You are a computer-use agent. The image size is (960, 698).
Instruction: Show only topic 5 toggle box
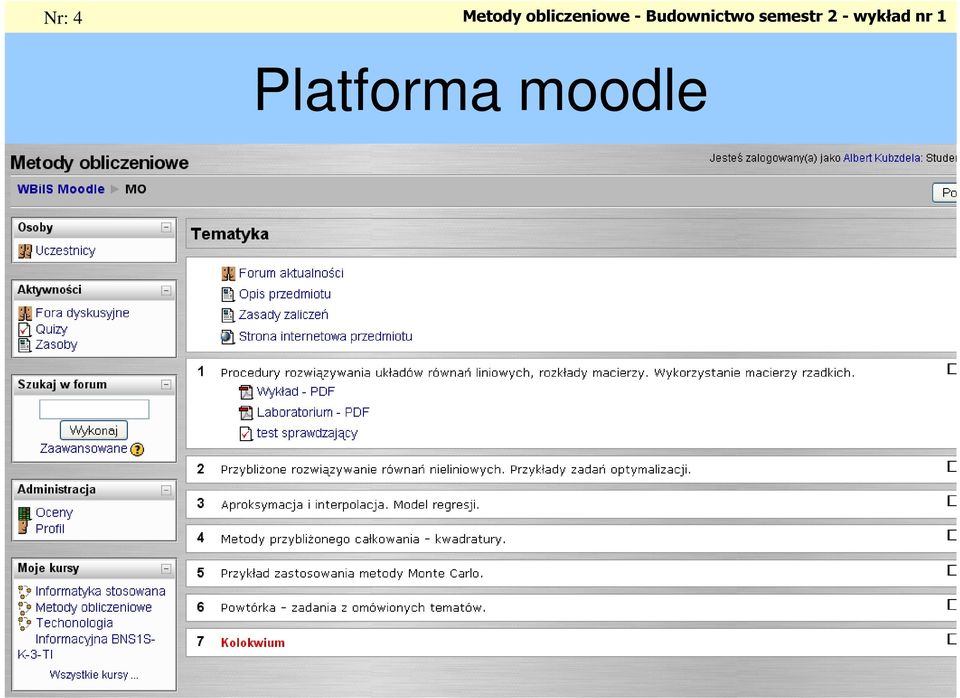pyautogui.click(x=952, y=570)
